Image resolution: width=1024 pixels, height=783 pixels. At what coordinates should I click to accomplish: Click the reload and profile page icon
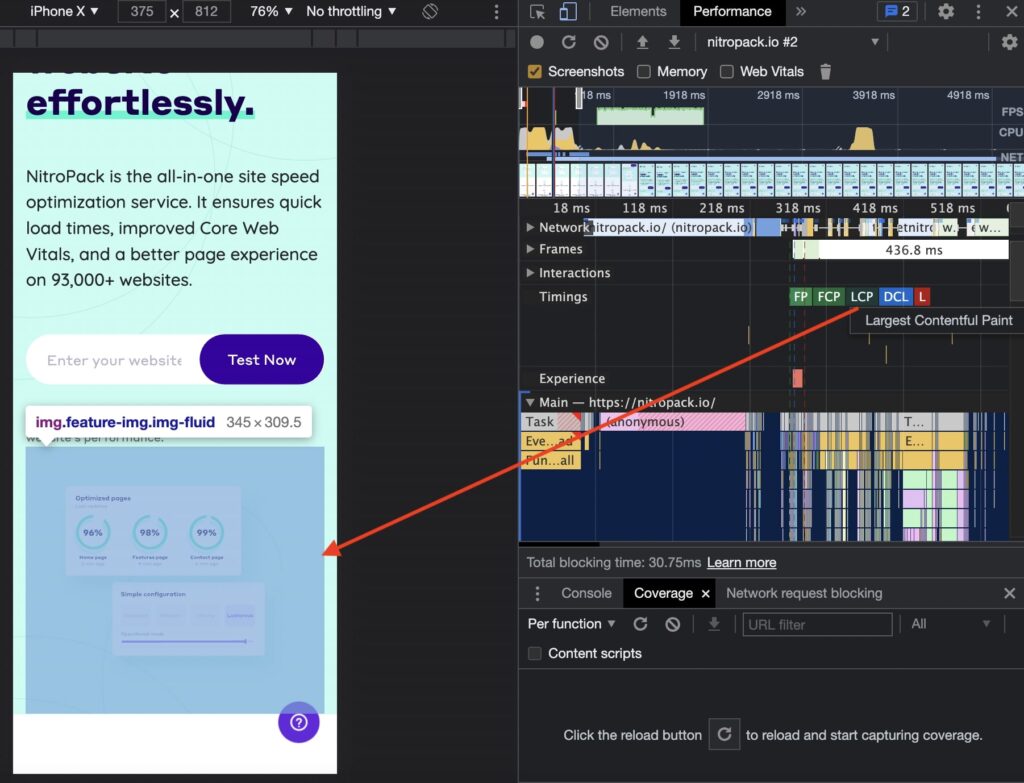(569, 42)
